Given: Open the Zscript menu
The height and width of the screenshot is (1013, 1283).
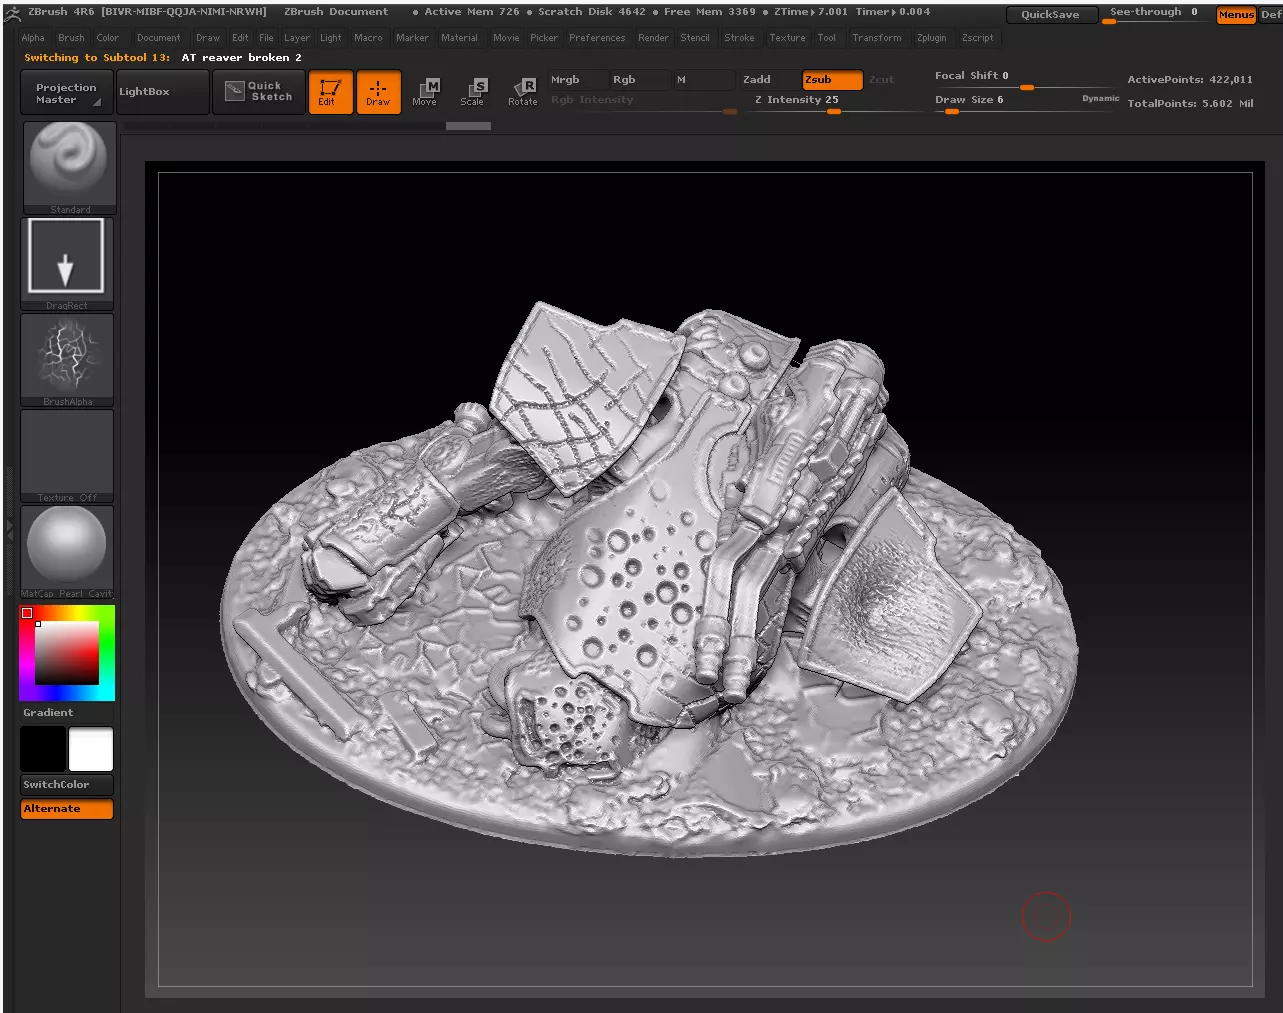Looking at the screenshot, I should pos(978,38).
